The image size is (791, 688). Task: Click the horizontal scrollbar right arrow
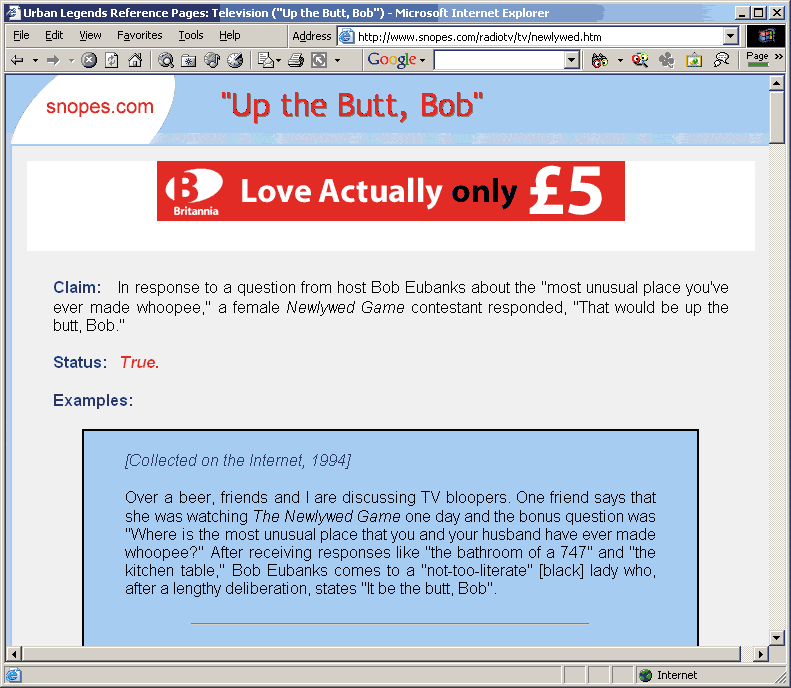761,654
